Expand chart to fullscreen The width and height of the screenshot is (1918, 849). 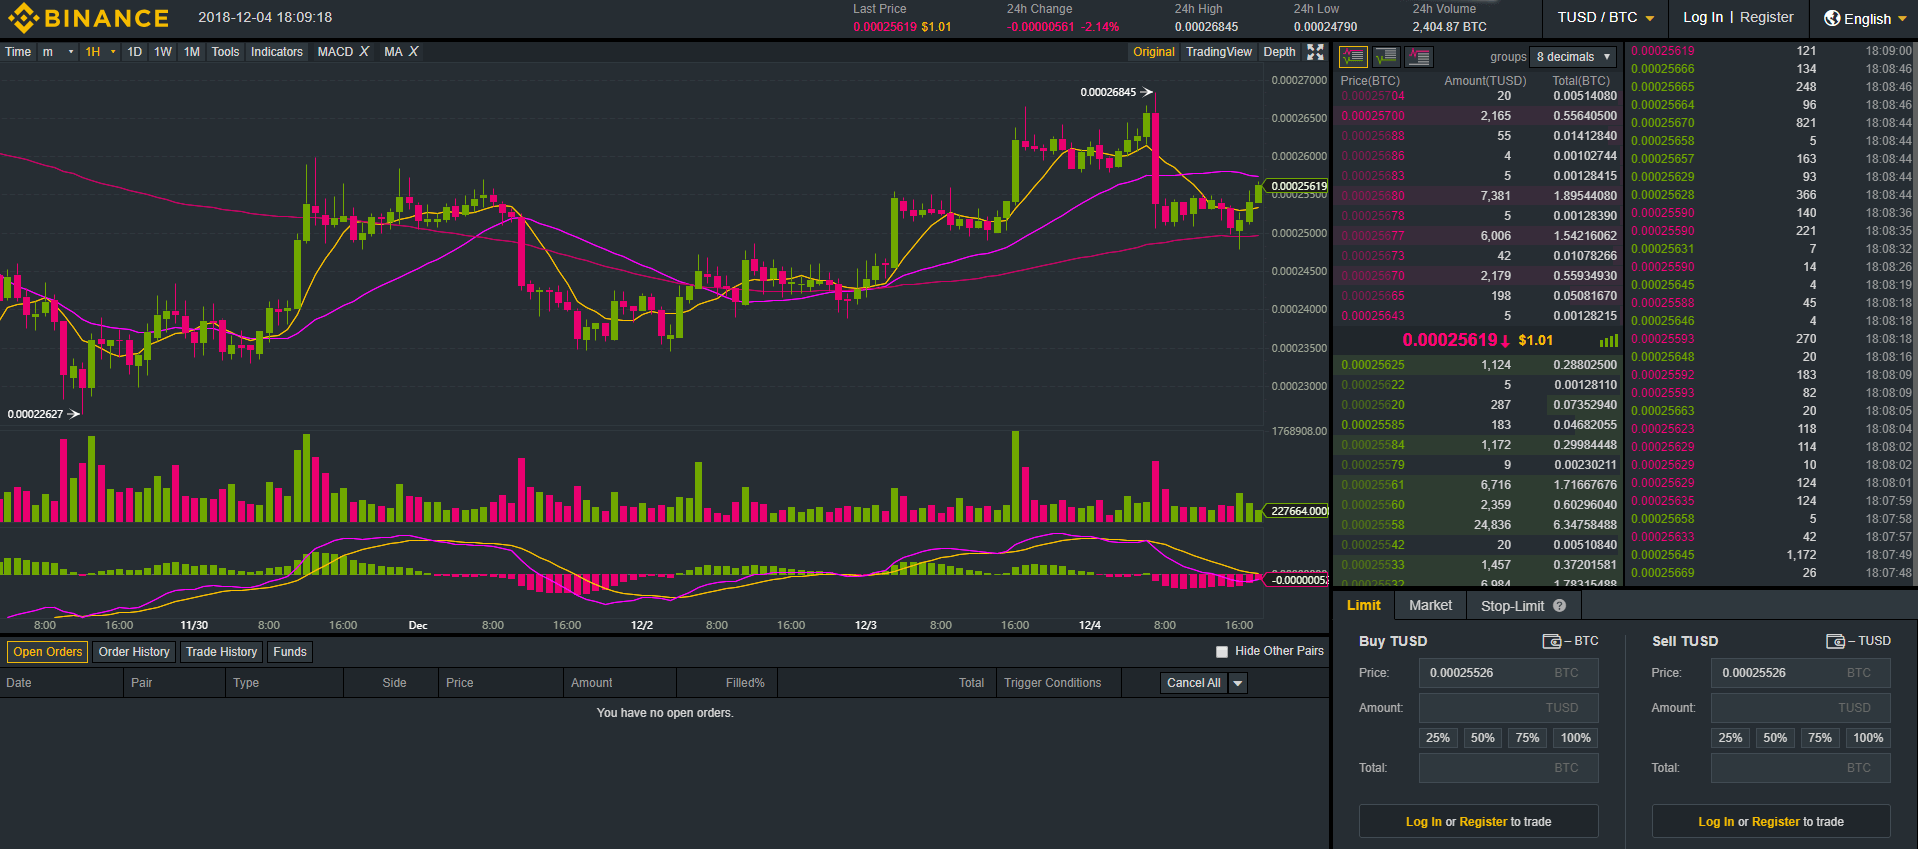tap(1315, 52)
